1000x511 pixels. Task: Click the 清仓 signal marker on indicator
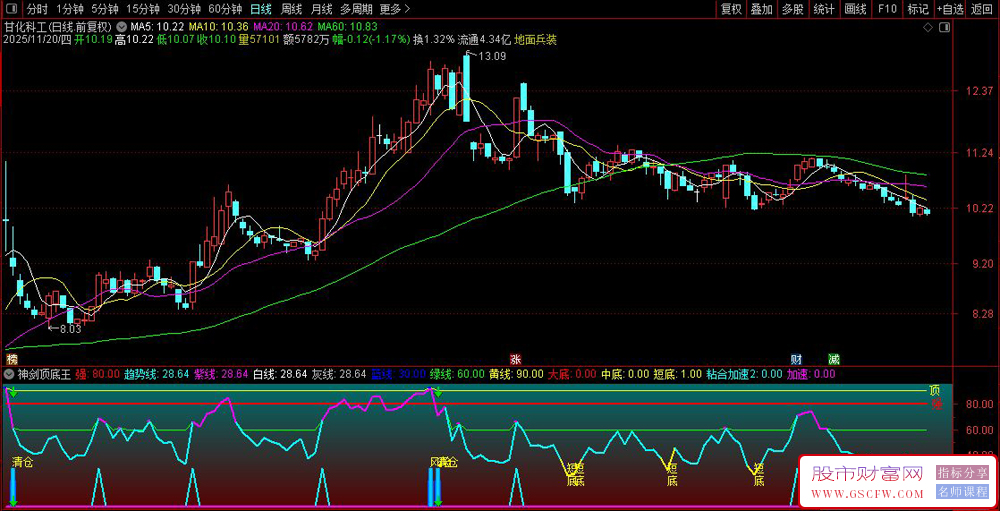pos(22,463)
